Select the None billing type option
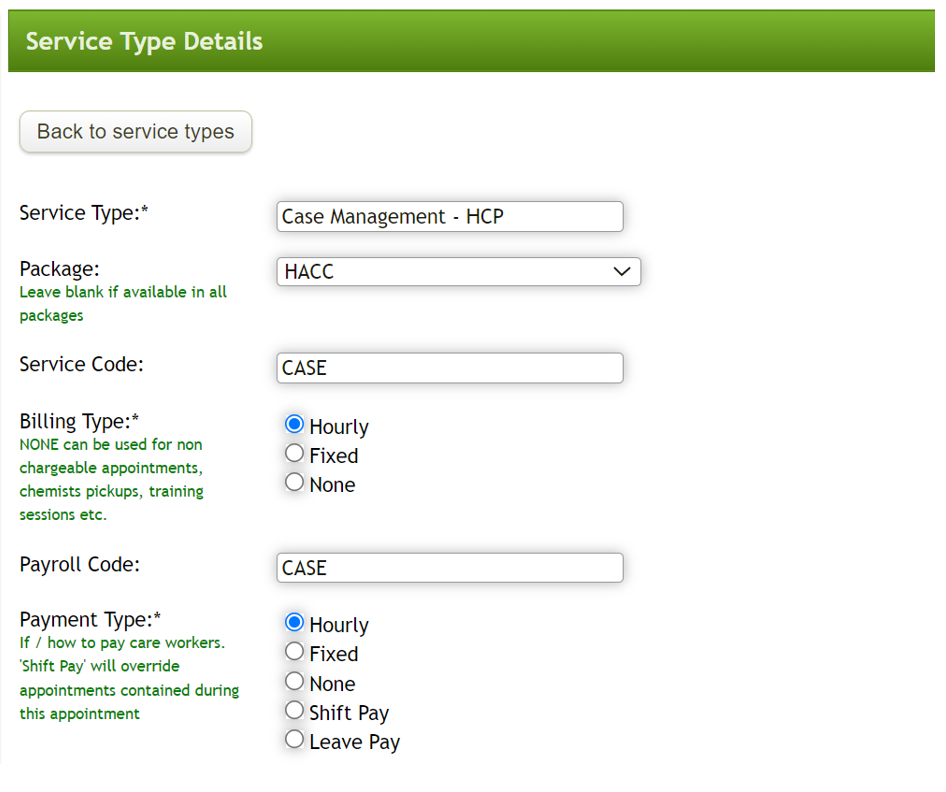The height and width of the screenshot is (792, 946). tap(295, 481)
